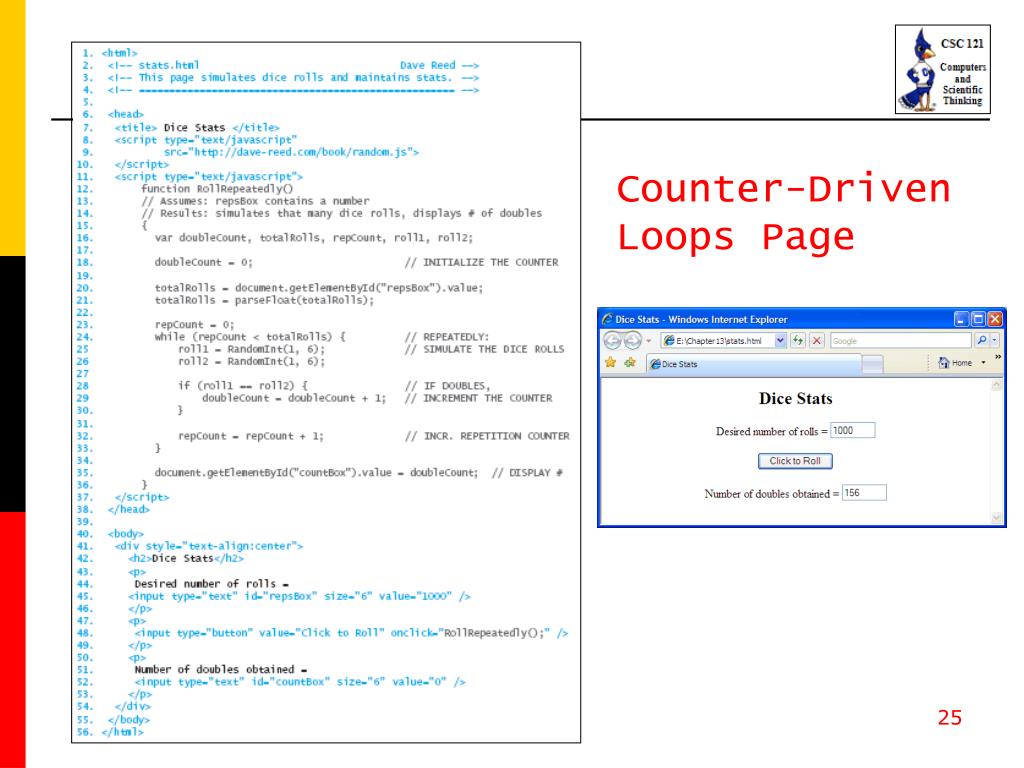This screenshot has width=1024, height=768.
Task: Click the number of doubles obtained field
Action: point(864,493)
